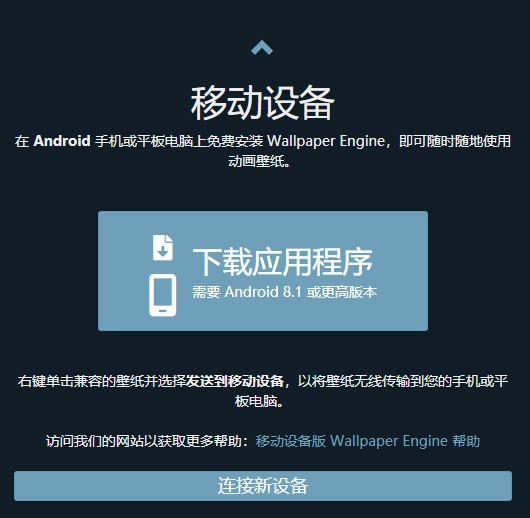Click the 需要 Android 8.1 或更高版本 subtitle
This screenshot has height=518, width=530.
(285, 292)
